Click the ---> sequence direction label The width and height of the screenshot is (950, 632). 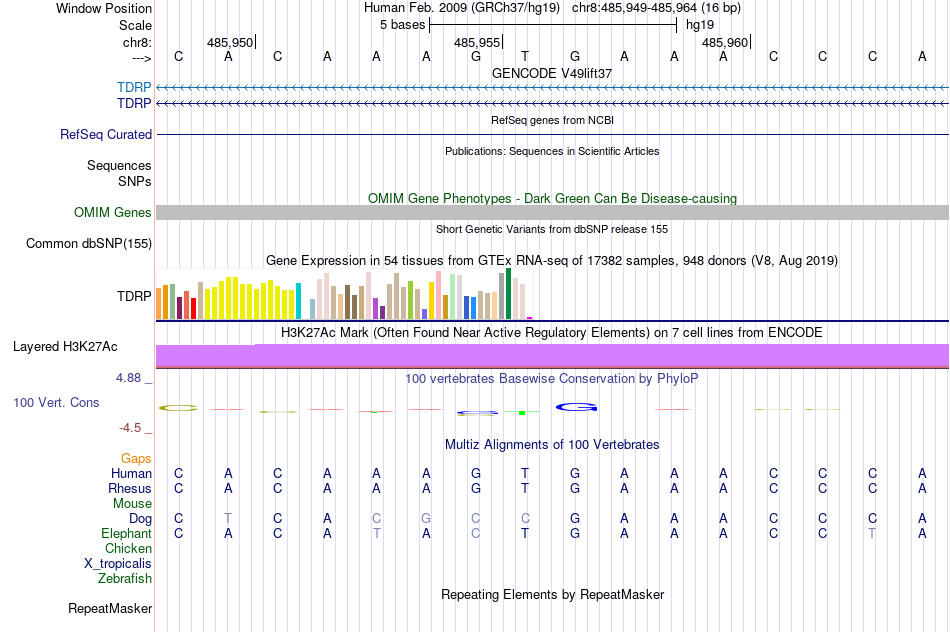coord(141,58)
